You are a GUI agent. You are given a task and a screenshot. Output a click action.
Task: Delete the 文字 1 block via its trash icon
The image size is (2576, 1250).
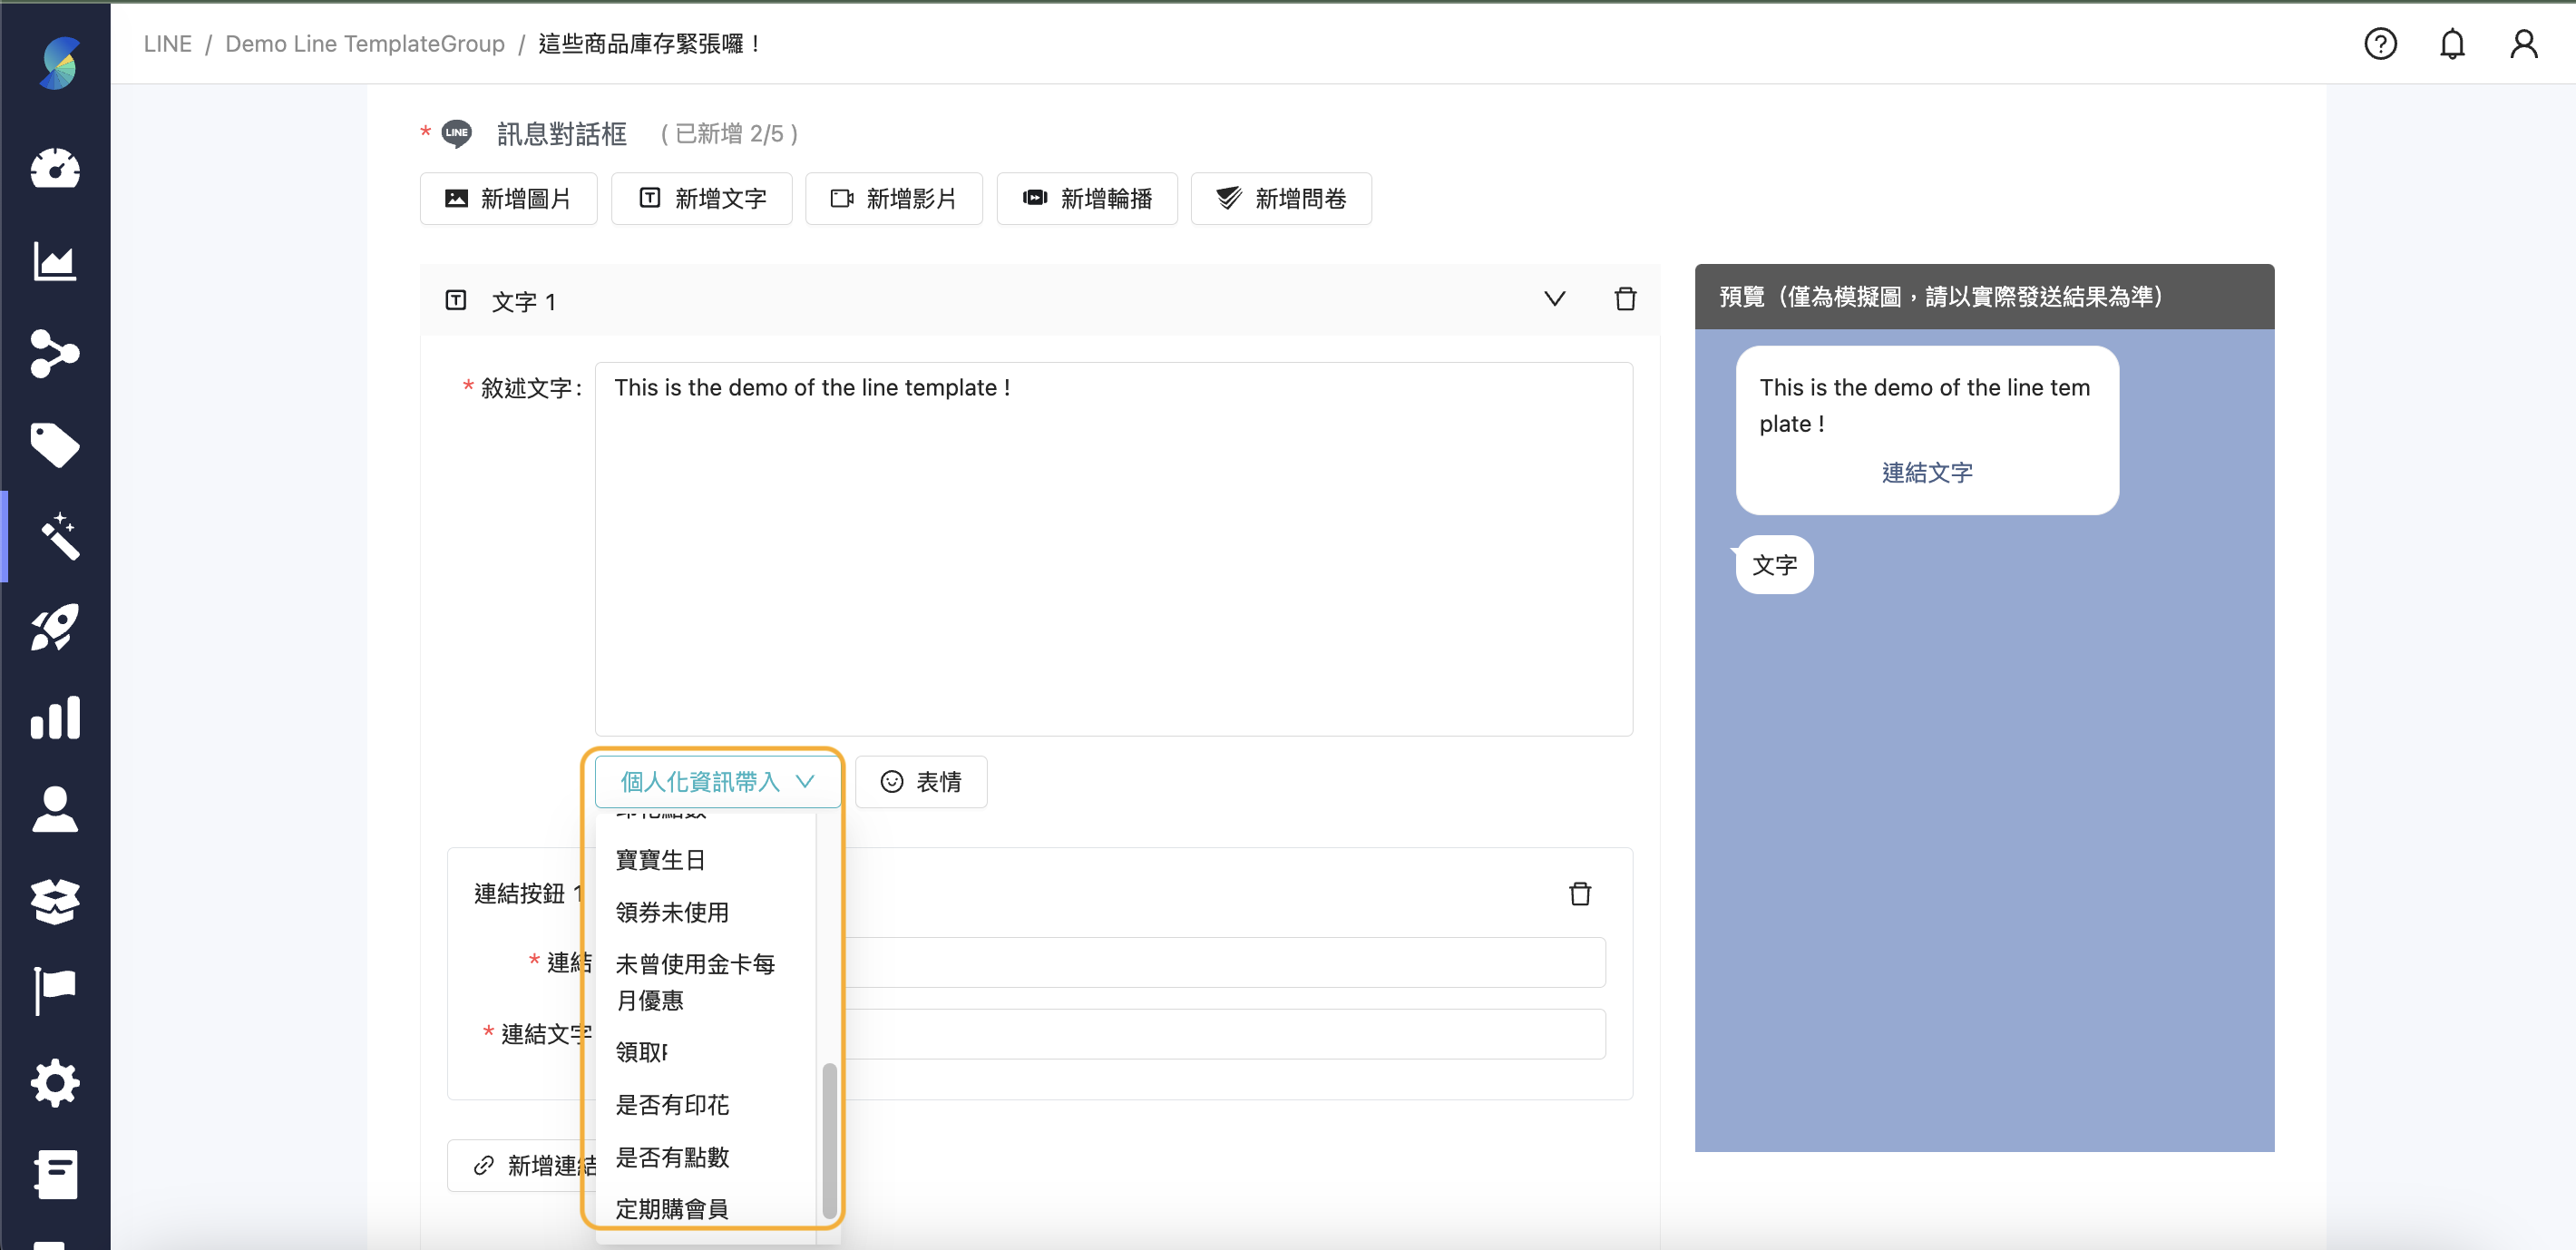tap(1625, 298)
